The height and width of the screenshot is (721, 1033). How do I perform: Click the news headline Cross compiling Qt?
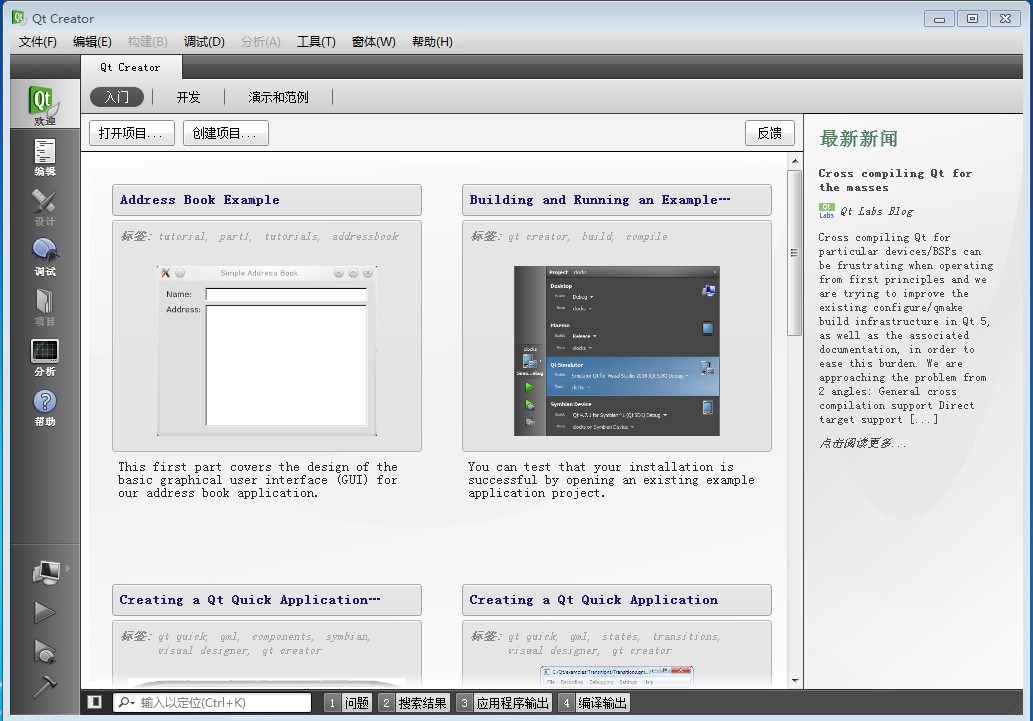pyautogui.click(x=895, y=180)
